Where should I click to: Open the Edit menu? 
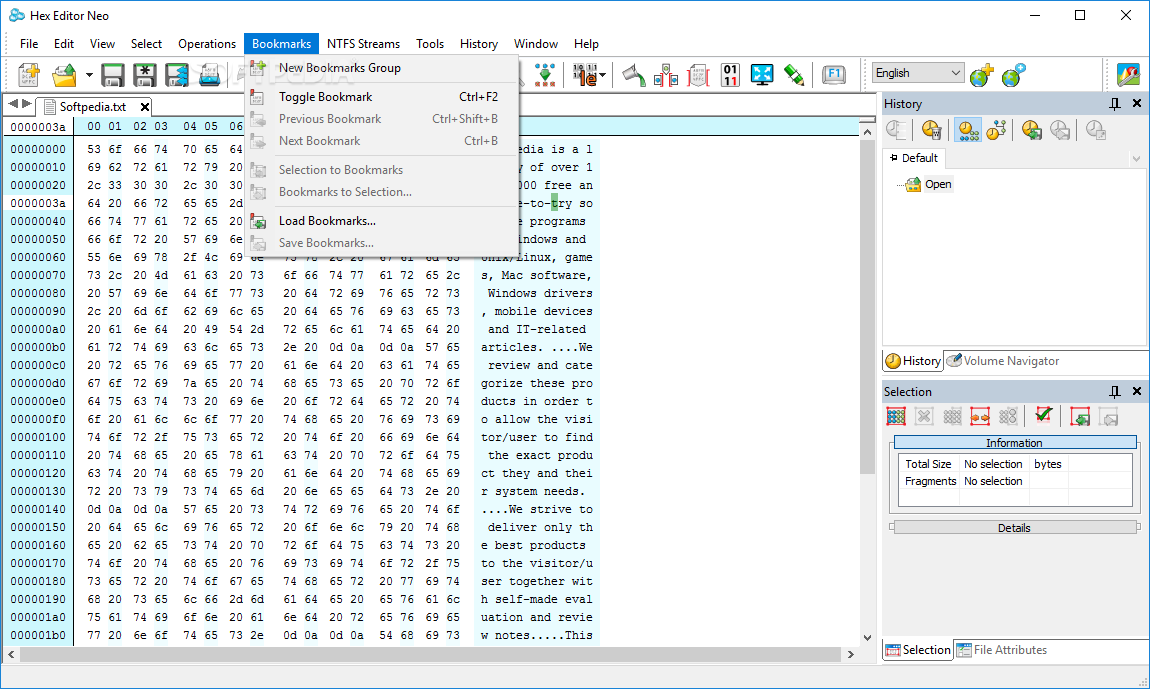[64, 44]
